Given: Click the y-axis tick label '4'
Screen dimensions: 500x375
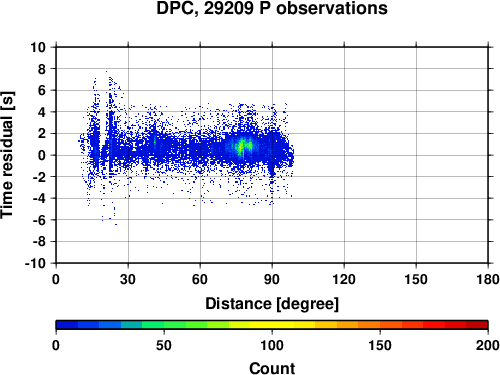Looking at the screenshot, I should point(42,112).
